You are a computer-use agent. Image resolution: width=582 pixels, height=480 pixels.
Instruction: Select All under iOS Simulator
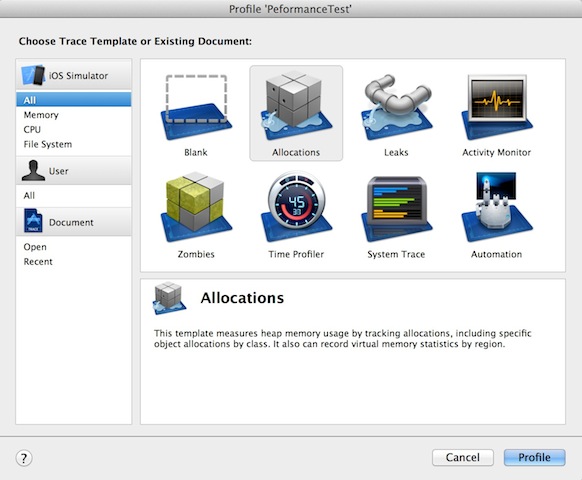[74, 100]
